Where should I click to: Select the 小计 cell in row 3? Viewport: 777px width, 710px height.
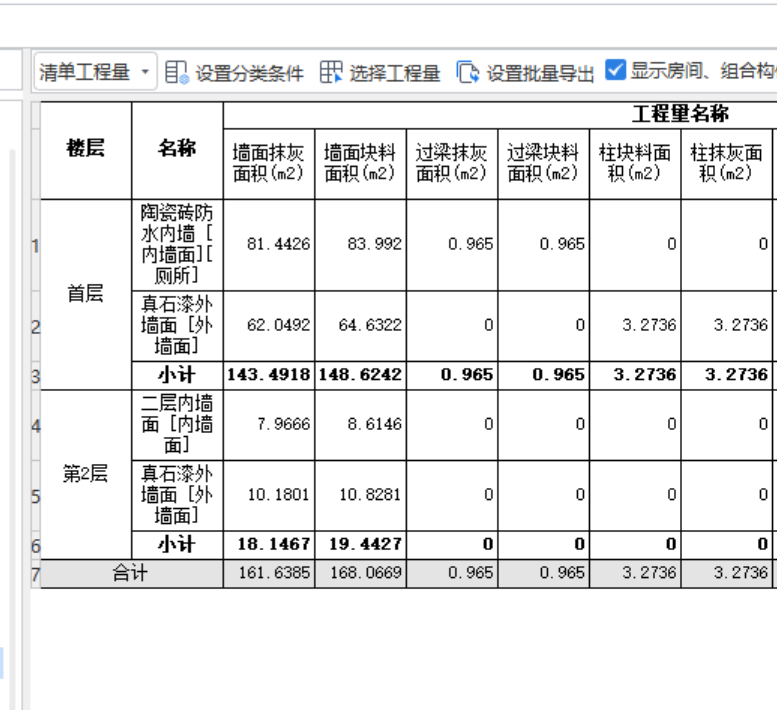177,376
